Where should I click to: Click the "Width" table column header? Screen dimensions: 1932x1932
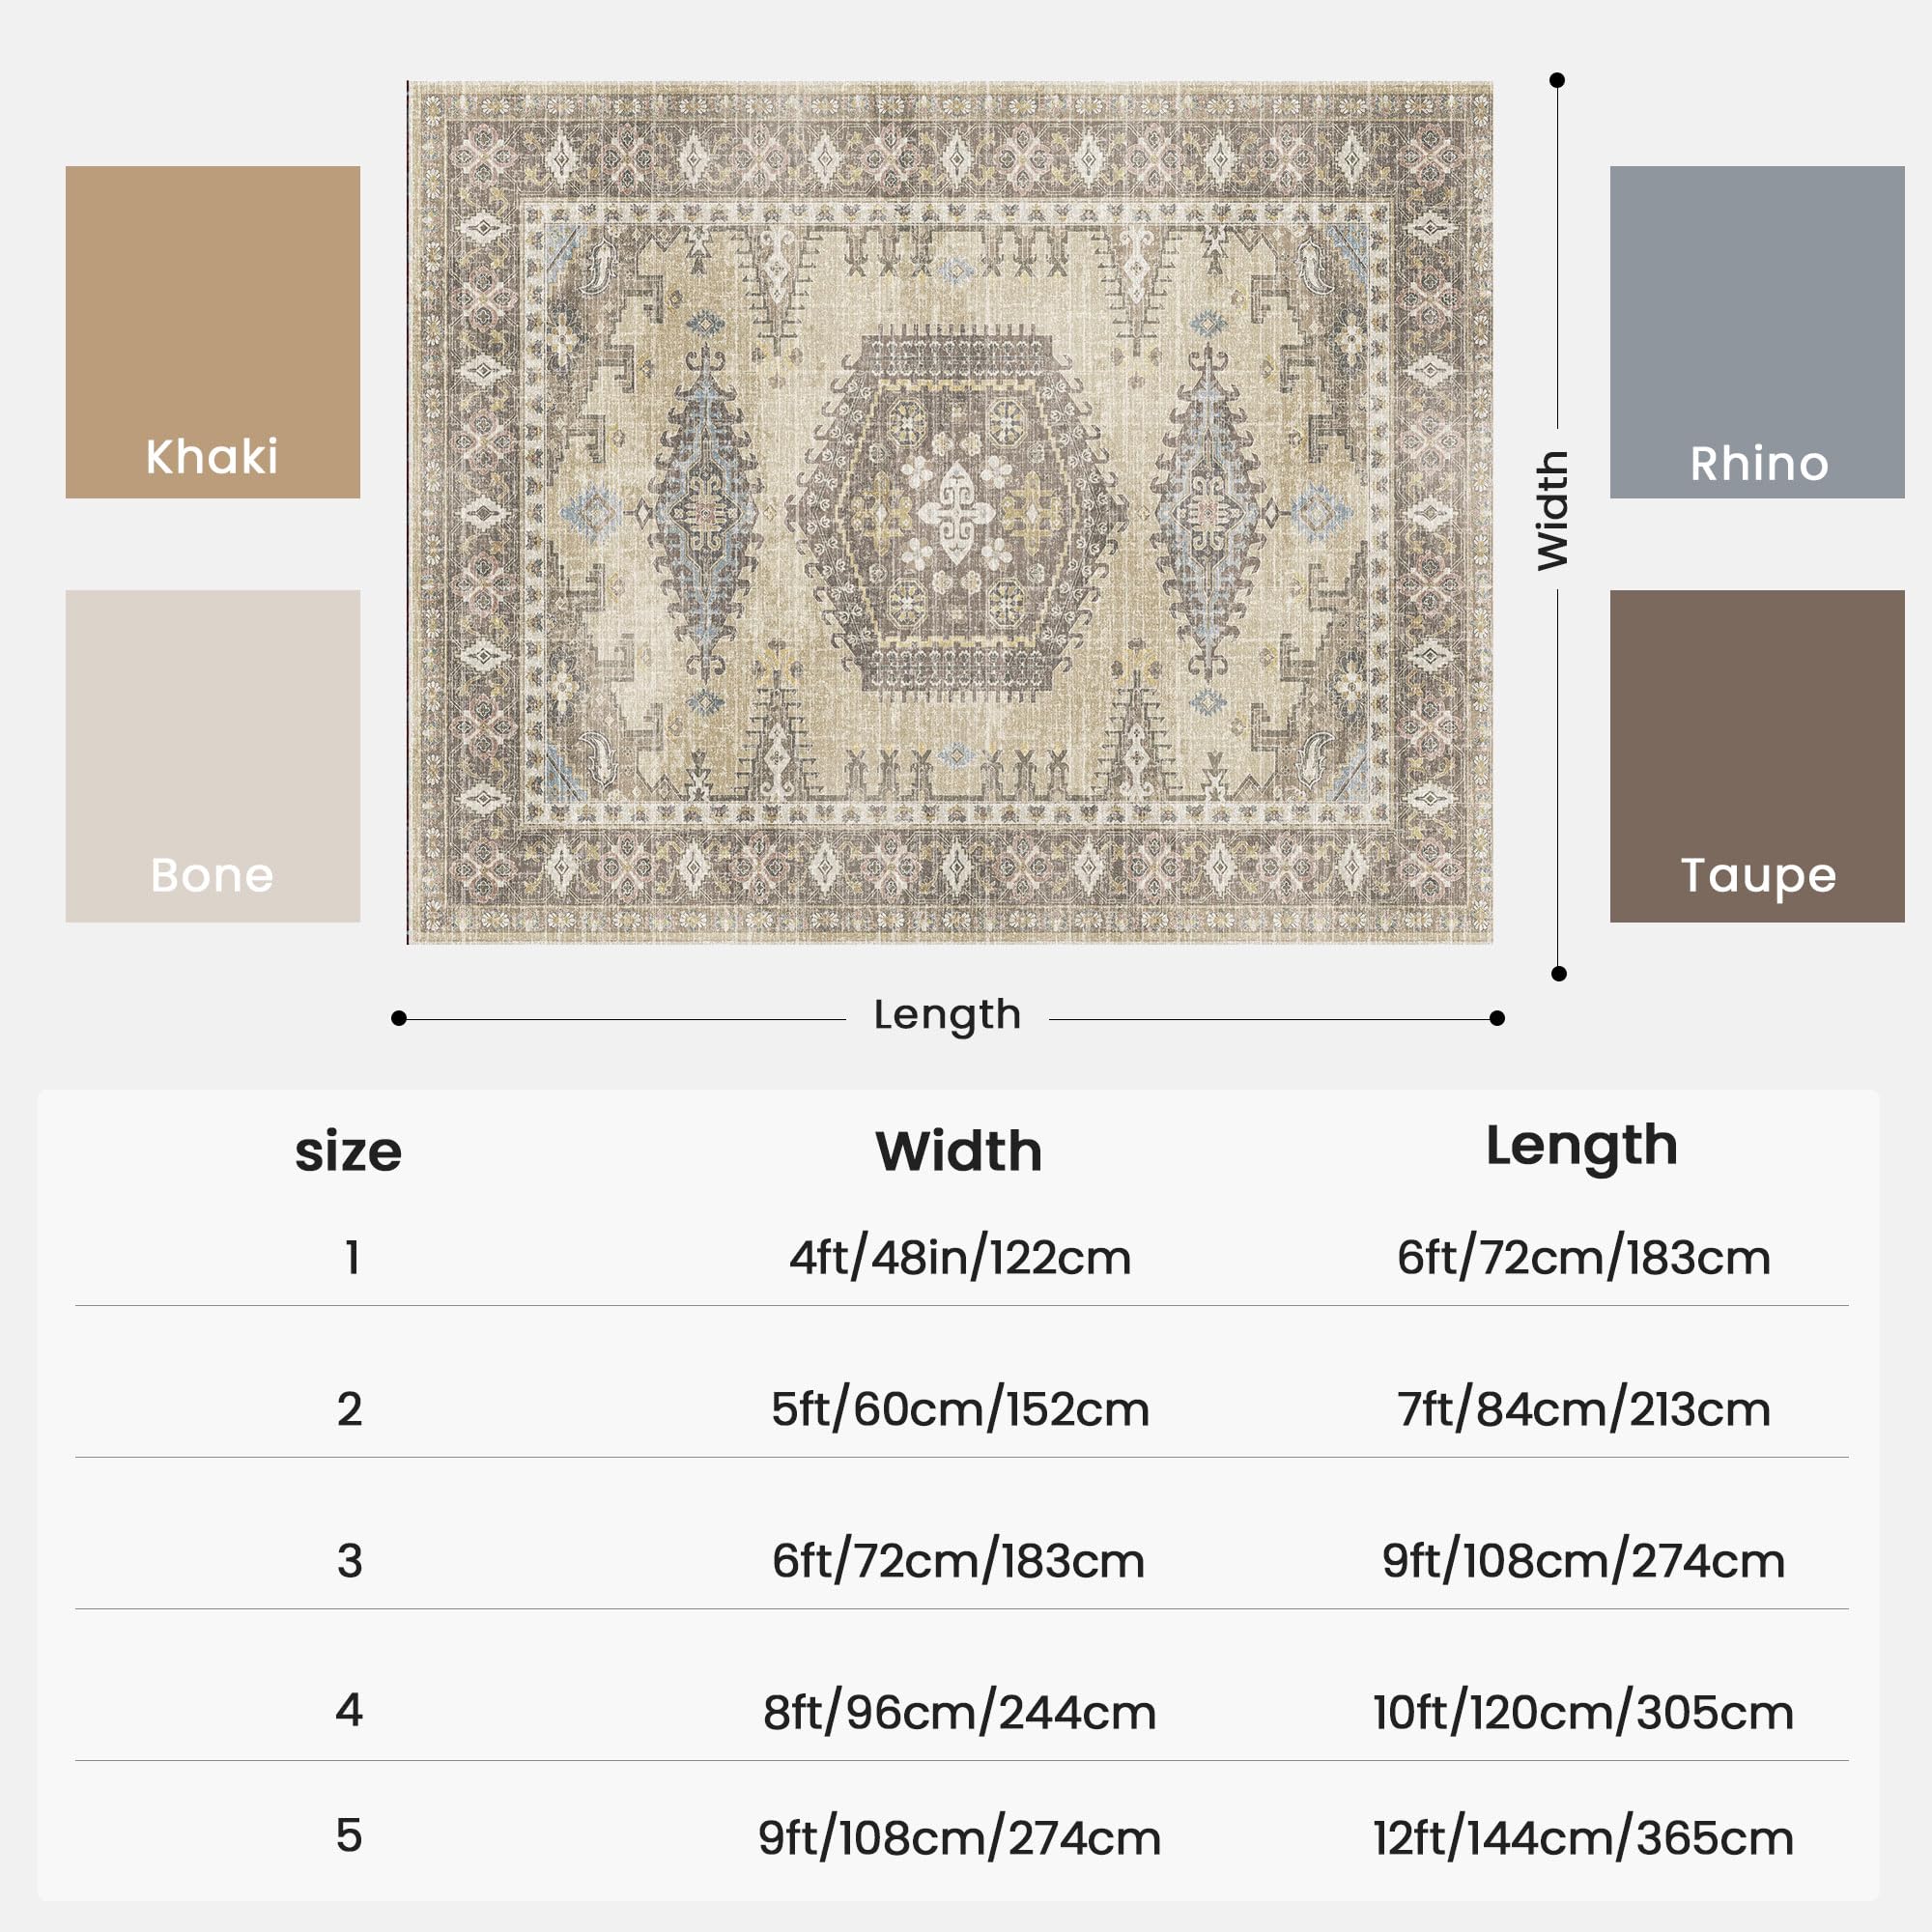(958, 1151)
